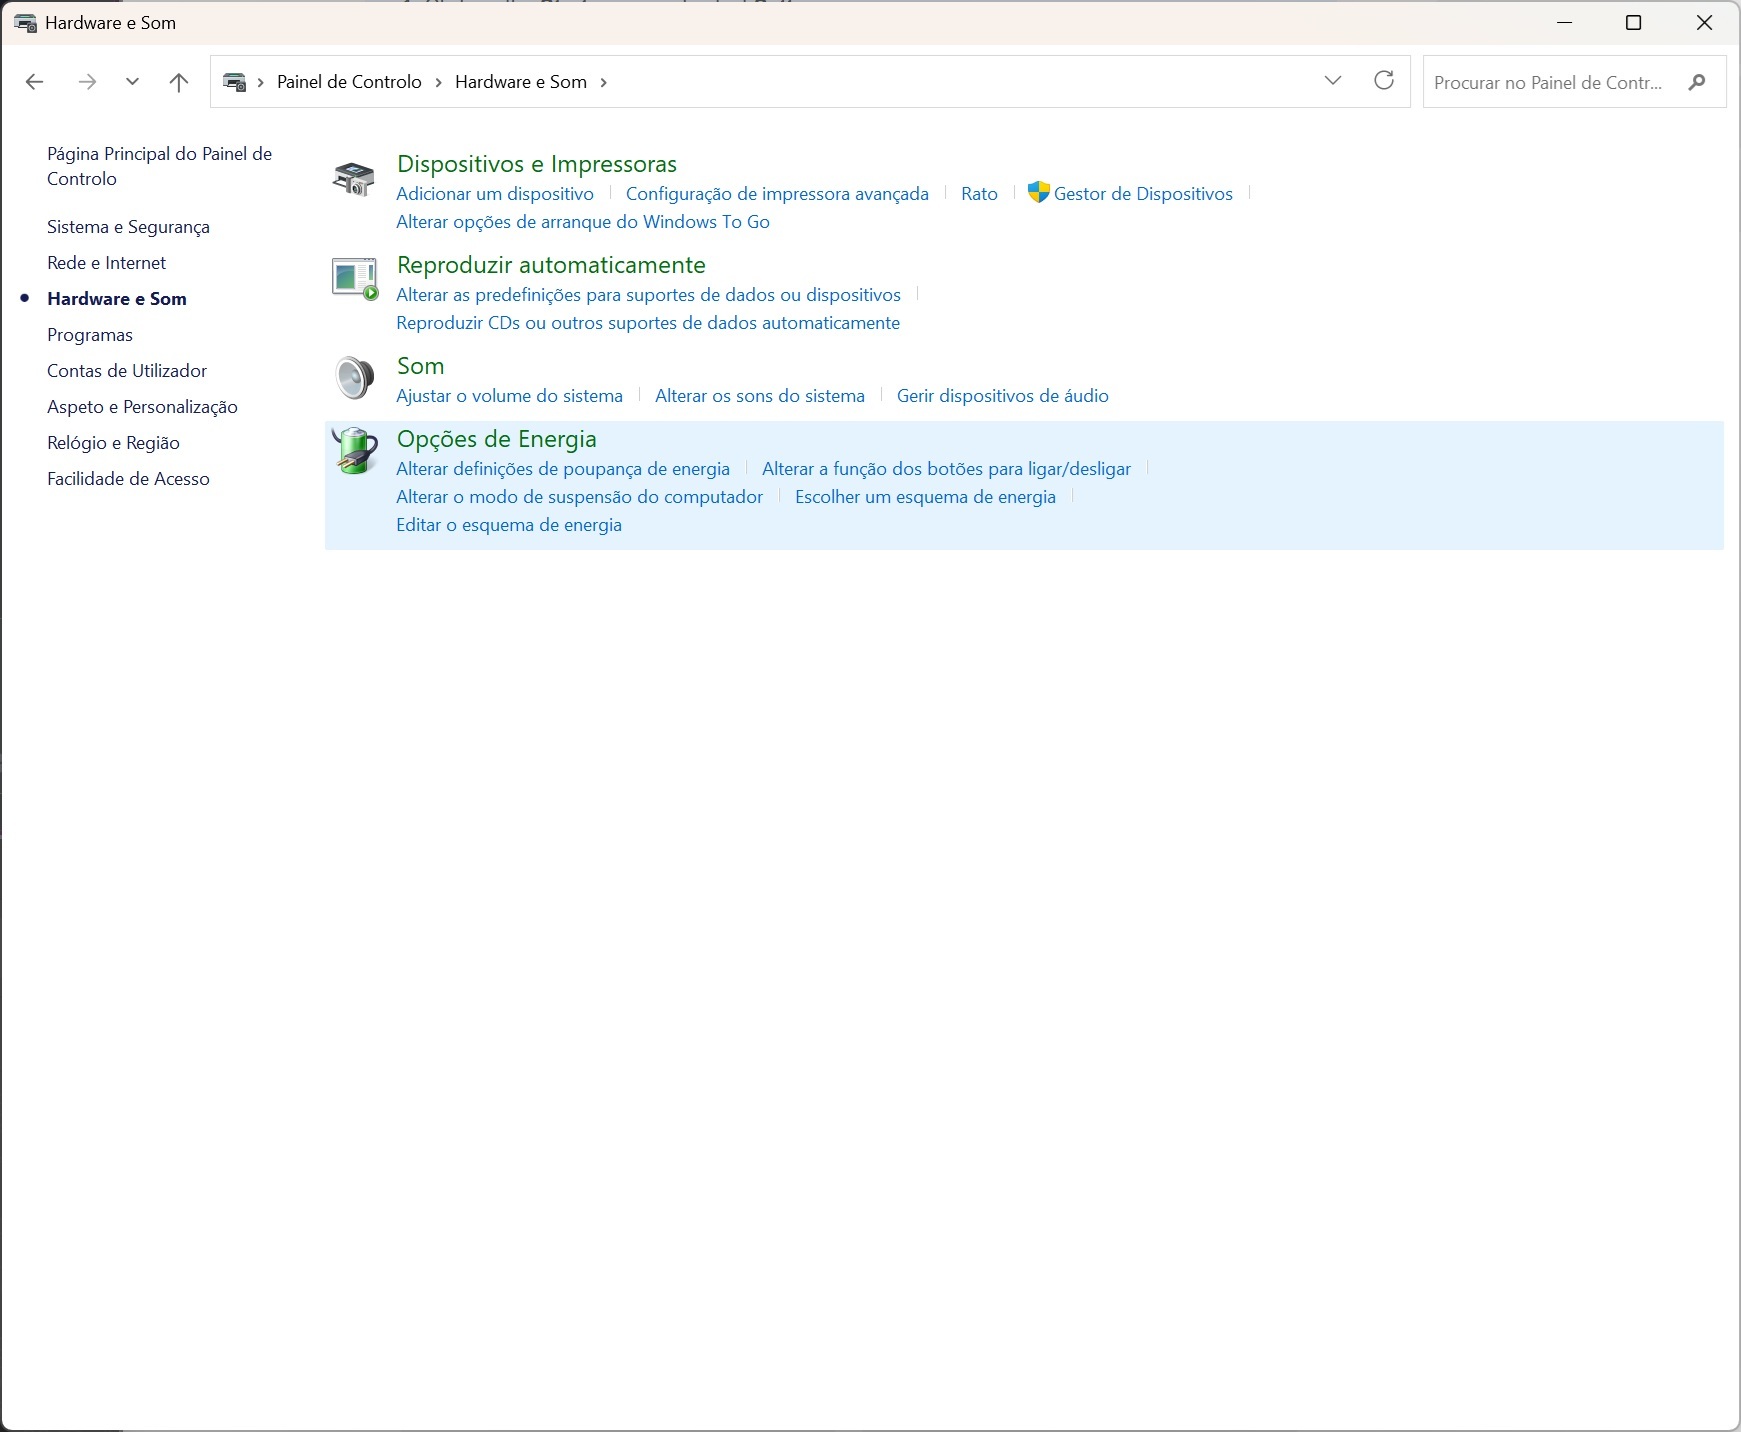Click the Som speaker icon

click(x=354, y=378)
